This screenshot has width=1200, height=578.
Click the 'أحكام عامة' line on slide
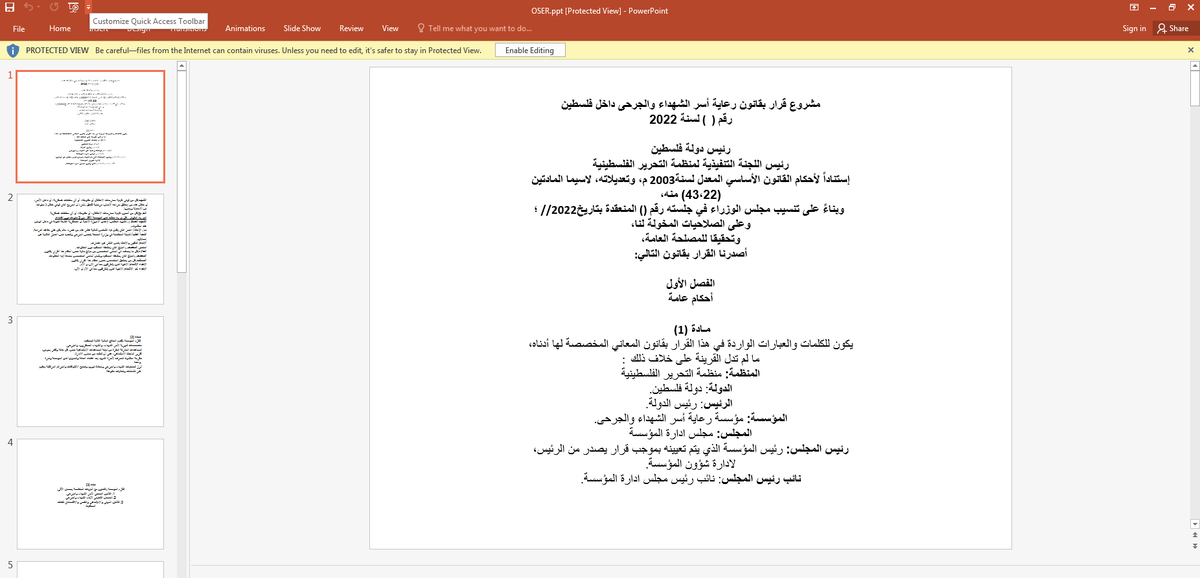(691, 298)
